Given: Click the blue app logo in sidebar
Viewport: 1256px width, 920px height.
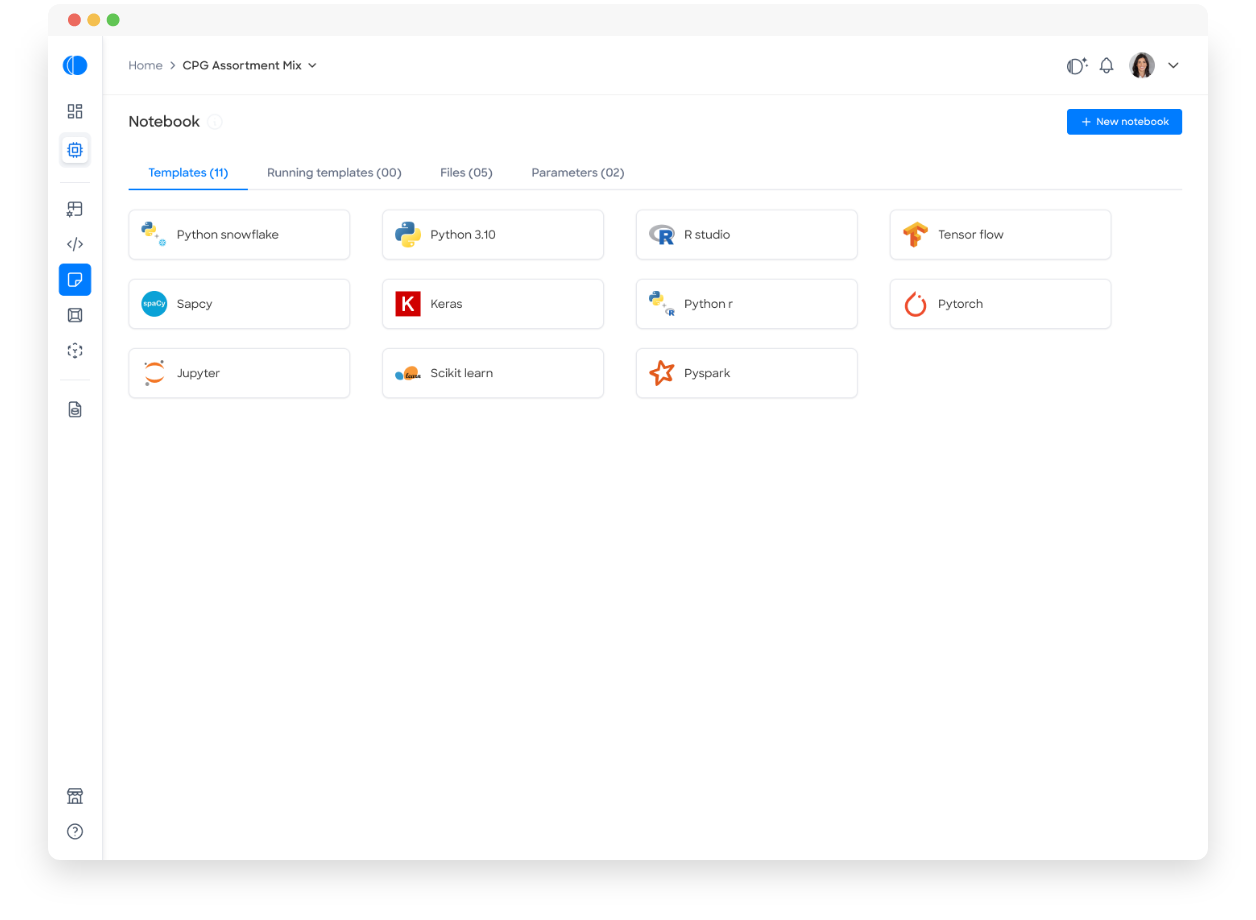Looking at the screenshot, I should pyautogui.click(x=75, y=65).
